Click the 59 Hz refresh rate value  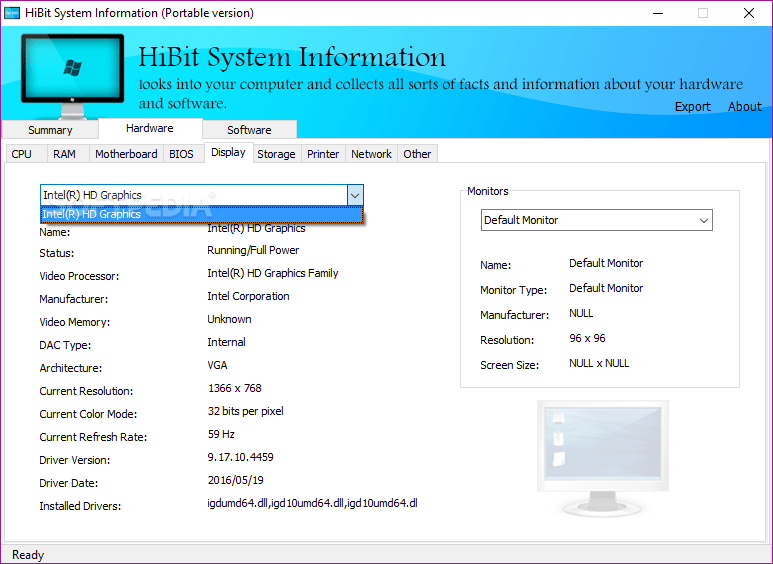(221, 434)
